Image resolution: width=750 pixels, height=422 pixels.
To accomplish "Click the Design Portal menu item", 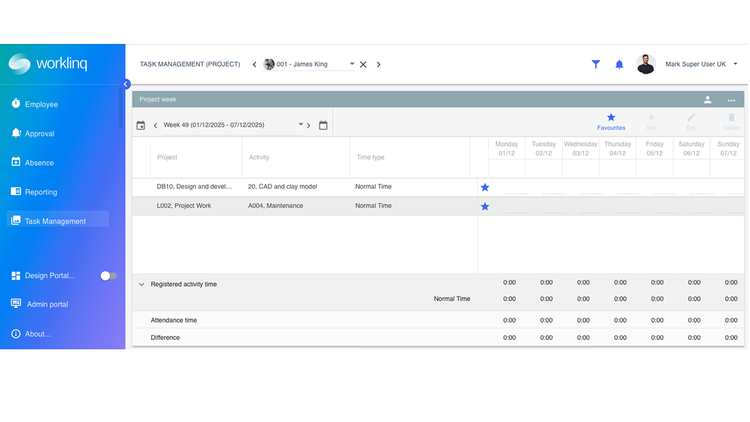I will point(49,276).
